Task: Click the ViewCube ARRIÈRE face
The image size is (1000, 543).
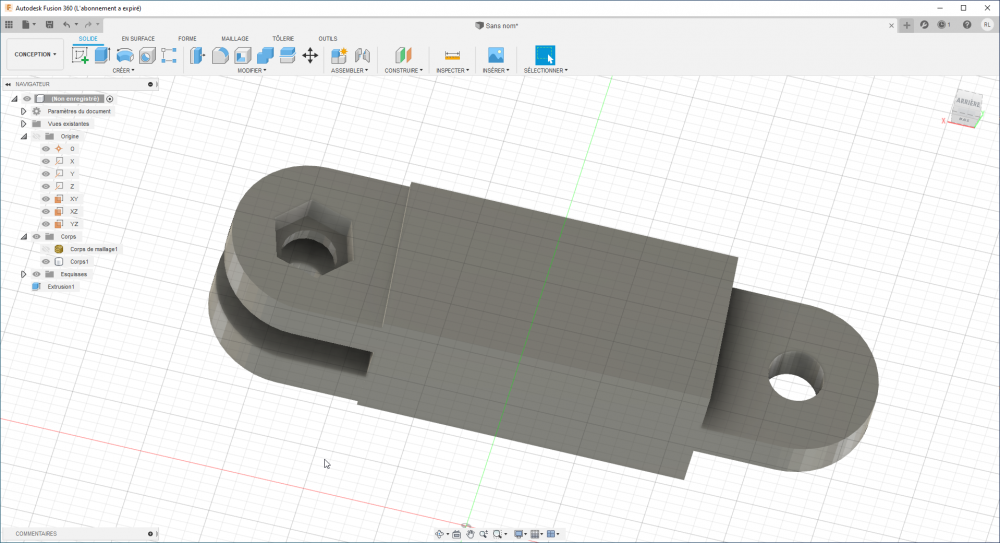Action: [x=967, y=103]
